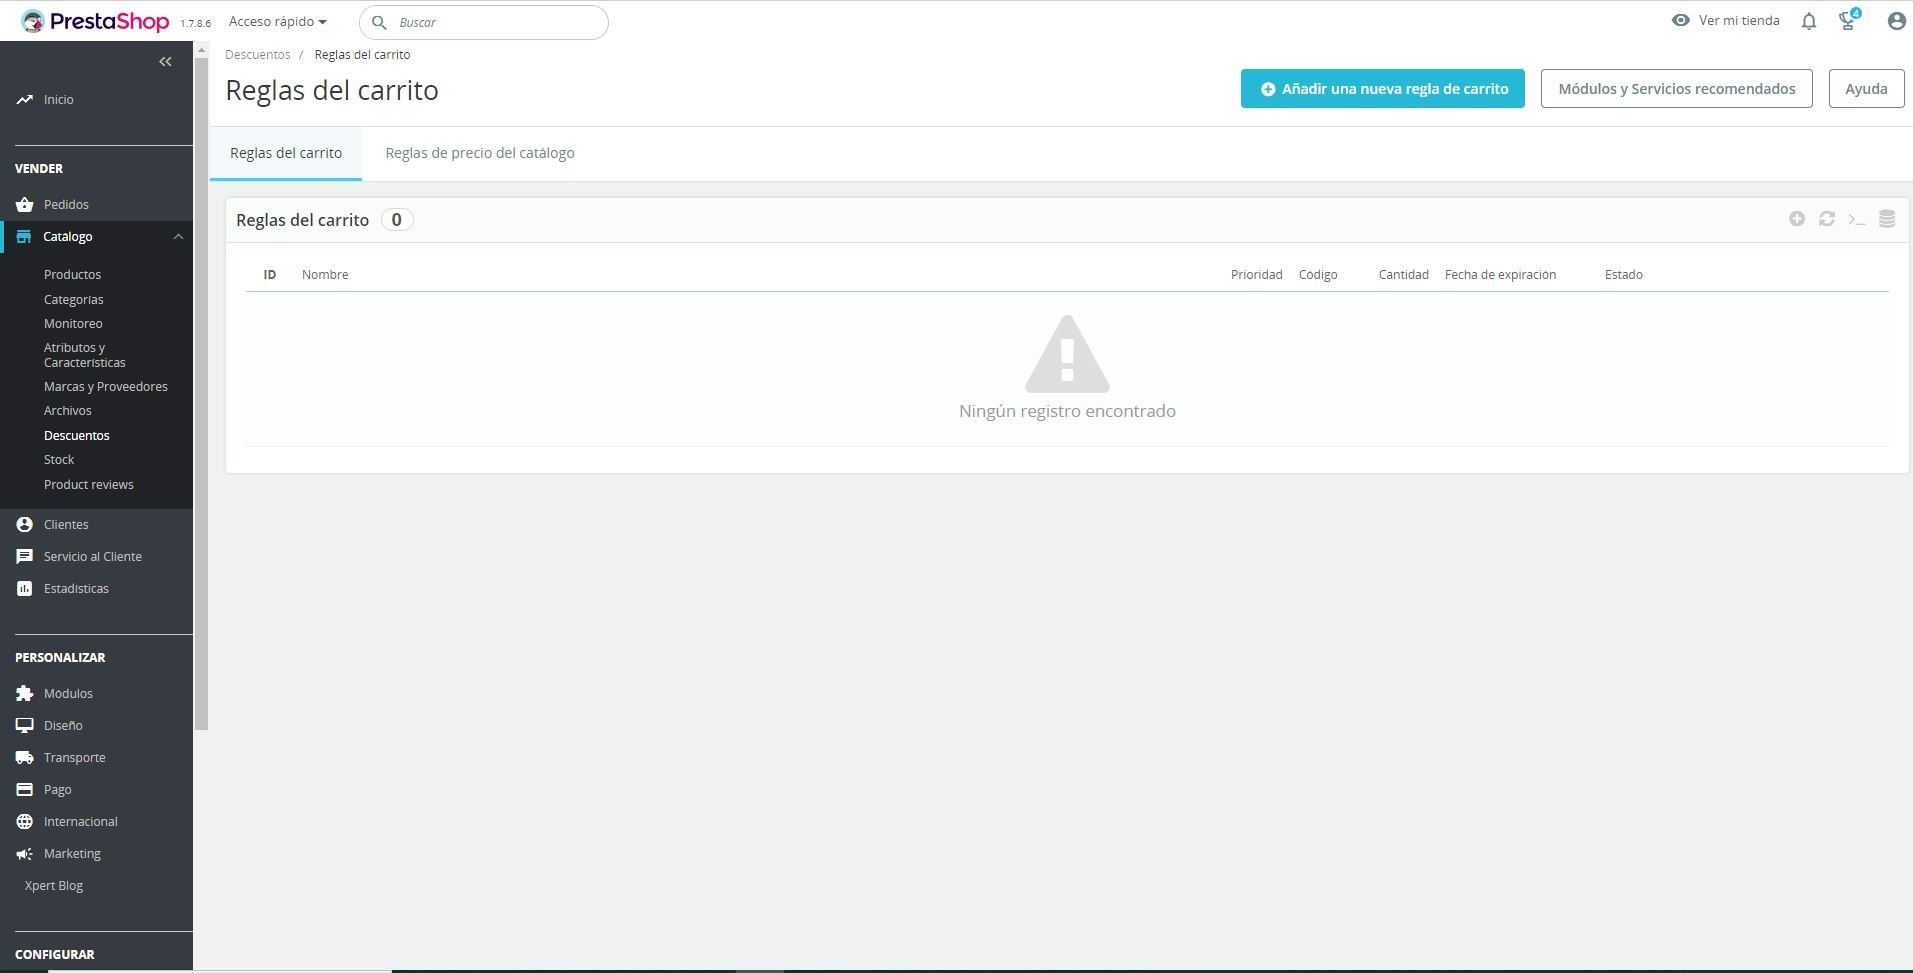Image resolution: width=1913 pixels, height=973 pixels.
Task: Click the ID column header
Action: [x=270, y=274]
